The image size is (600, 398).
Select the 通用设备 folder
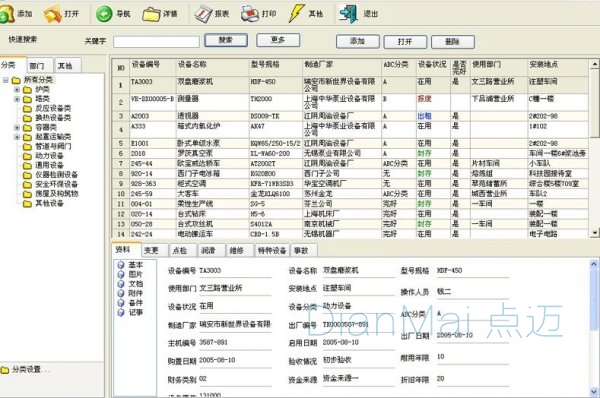43,165
